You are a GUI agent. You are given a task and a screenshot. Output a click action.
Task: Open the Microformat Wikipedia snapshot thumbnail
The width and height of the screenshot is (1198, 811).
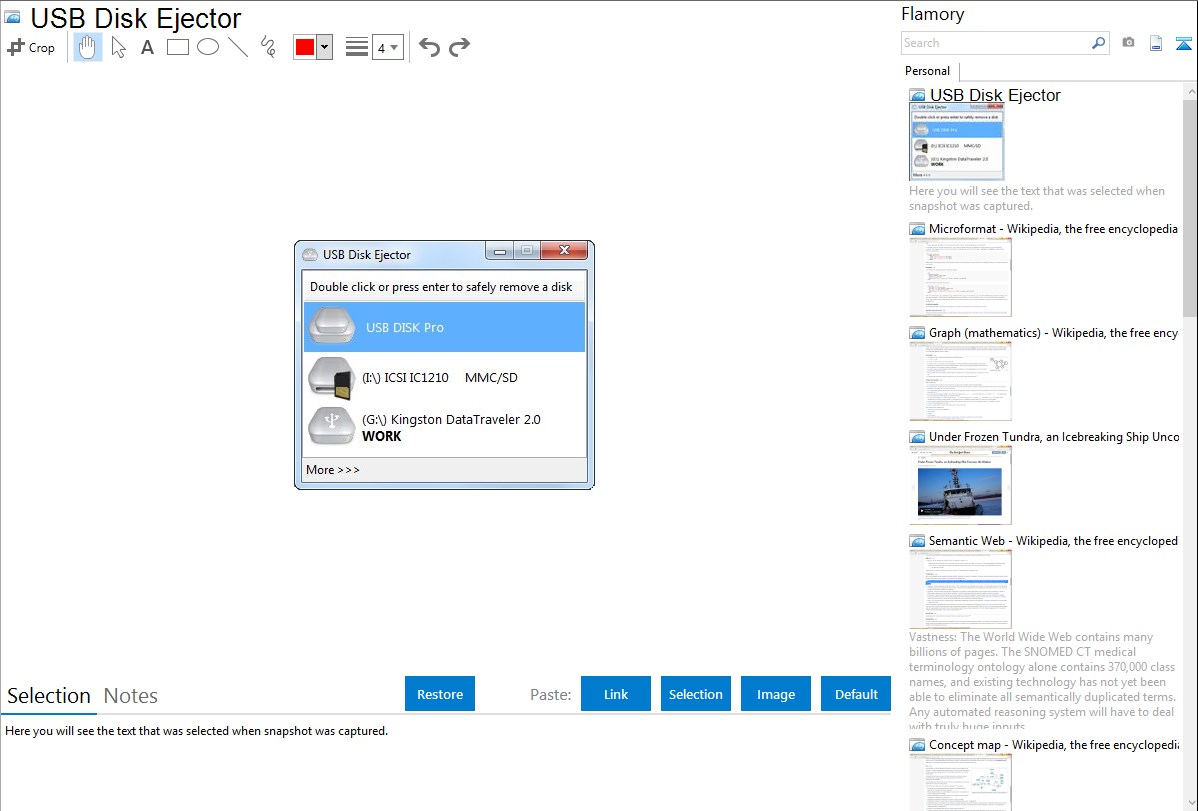(960, 277)
